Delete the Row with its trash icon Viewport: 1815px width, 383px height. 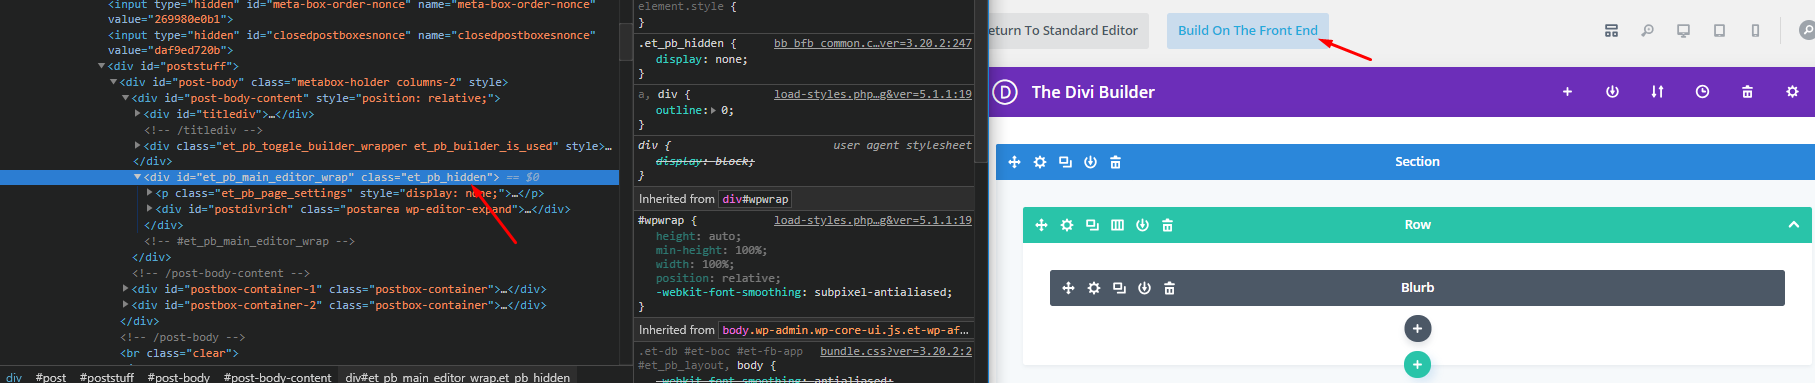(1167, 225)
